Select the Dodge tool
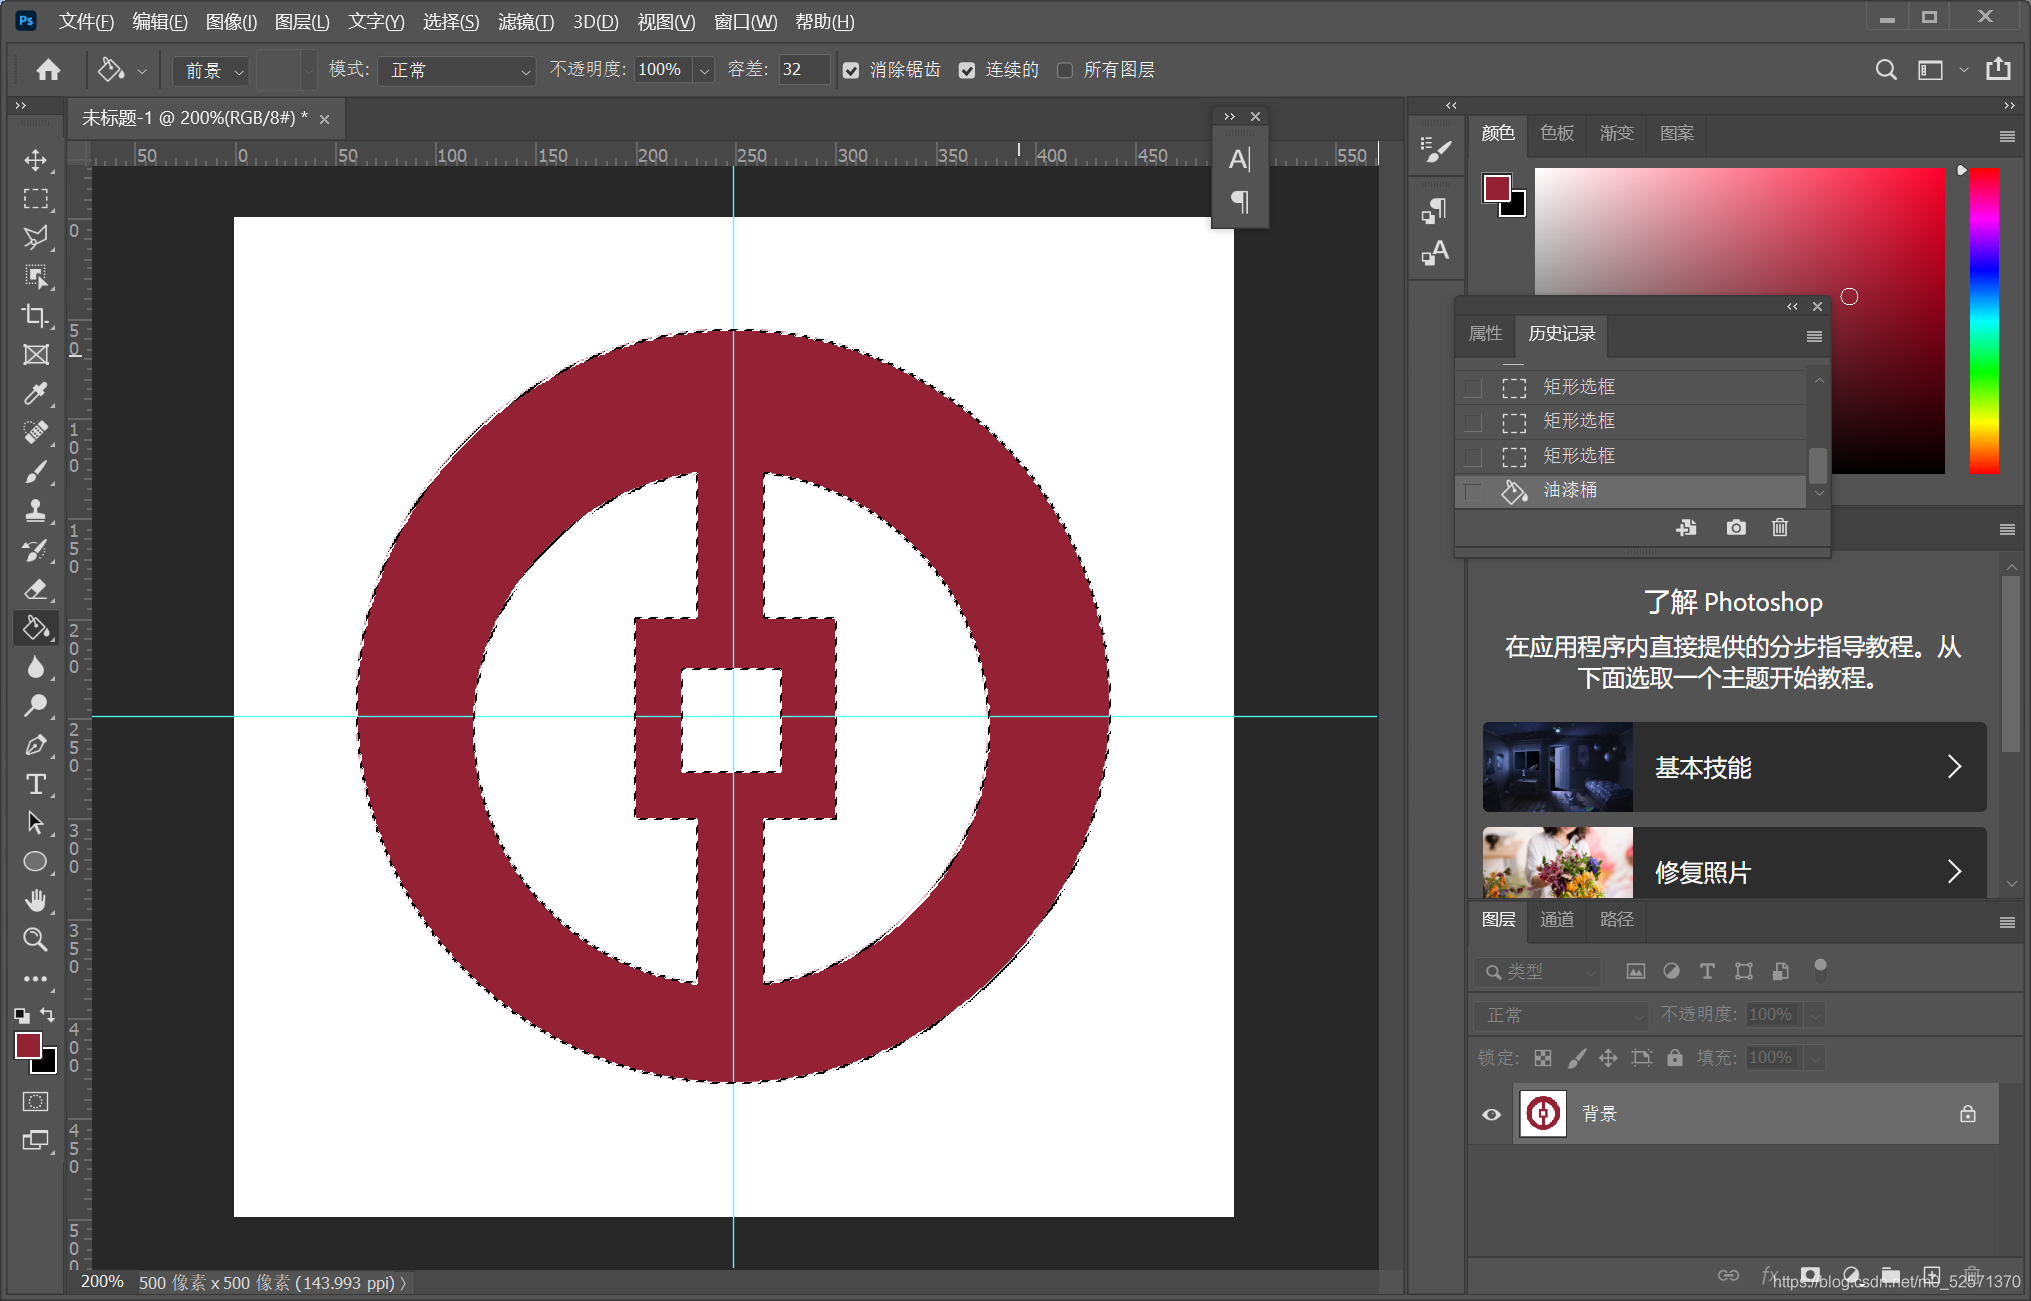This screenshot has height=1301, width=2031. (36, 706)
